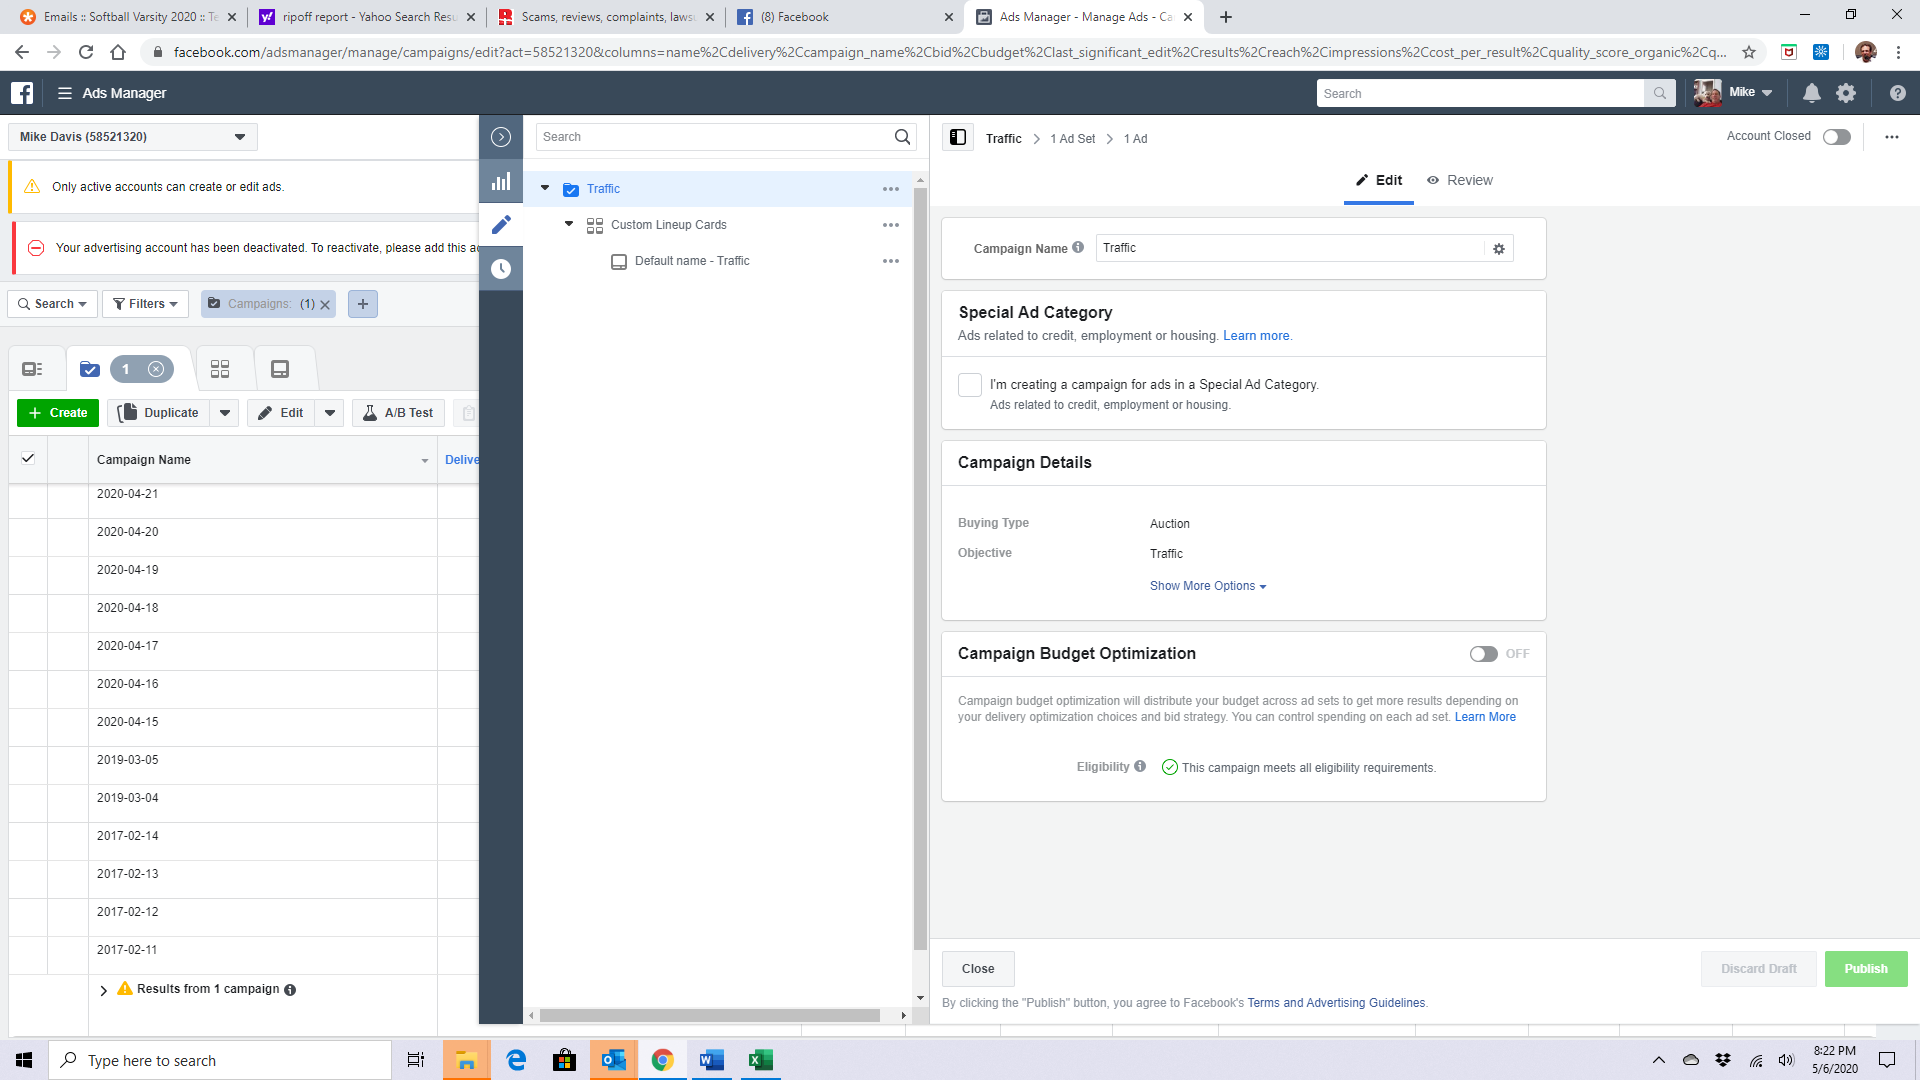Viewport: 1920px width, 1080px height.
Task: Remove the Campaigns (1) filter chip
Action: pos(325,305)
